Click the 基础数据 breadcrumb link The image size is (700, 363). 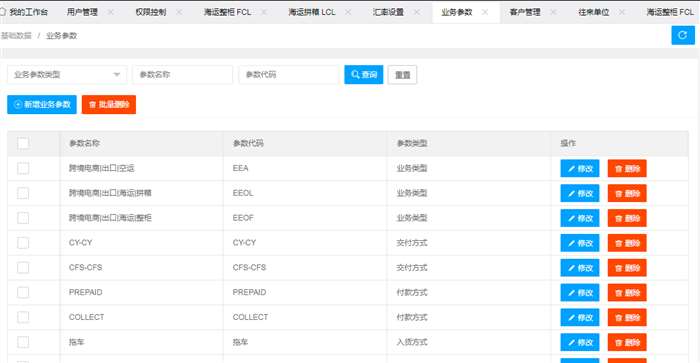point(16,35)
